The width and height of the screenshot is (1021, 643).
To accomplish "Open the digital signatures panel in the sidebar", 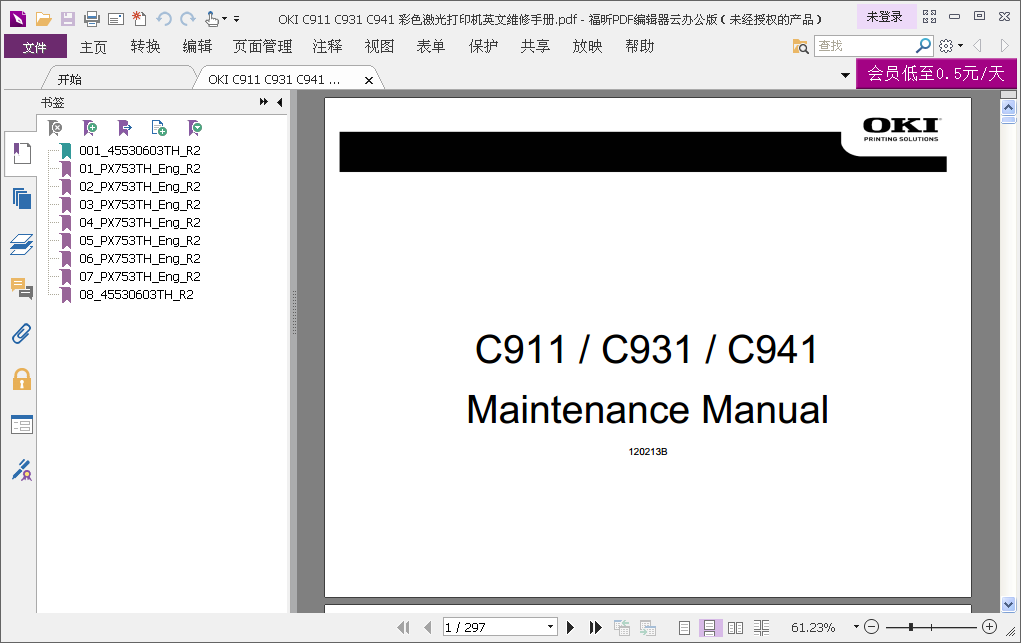I will (x=21, y=470).
